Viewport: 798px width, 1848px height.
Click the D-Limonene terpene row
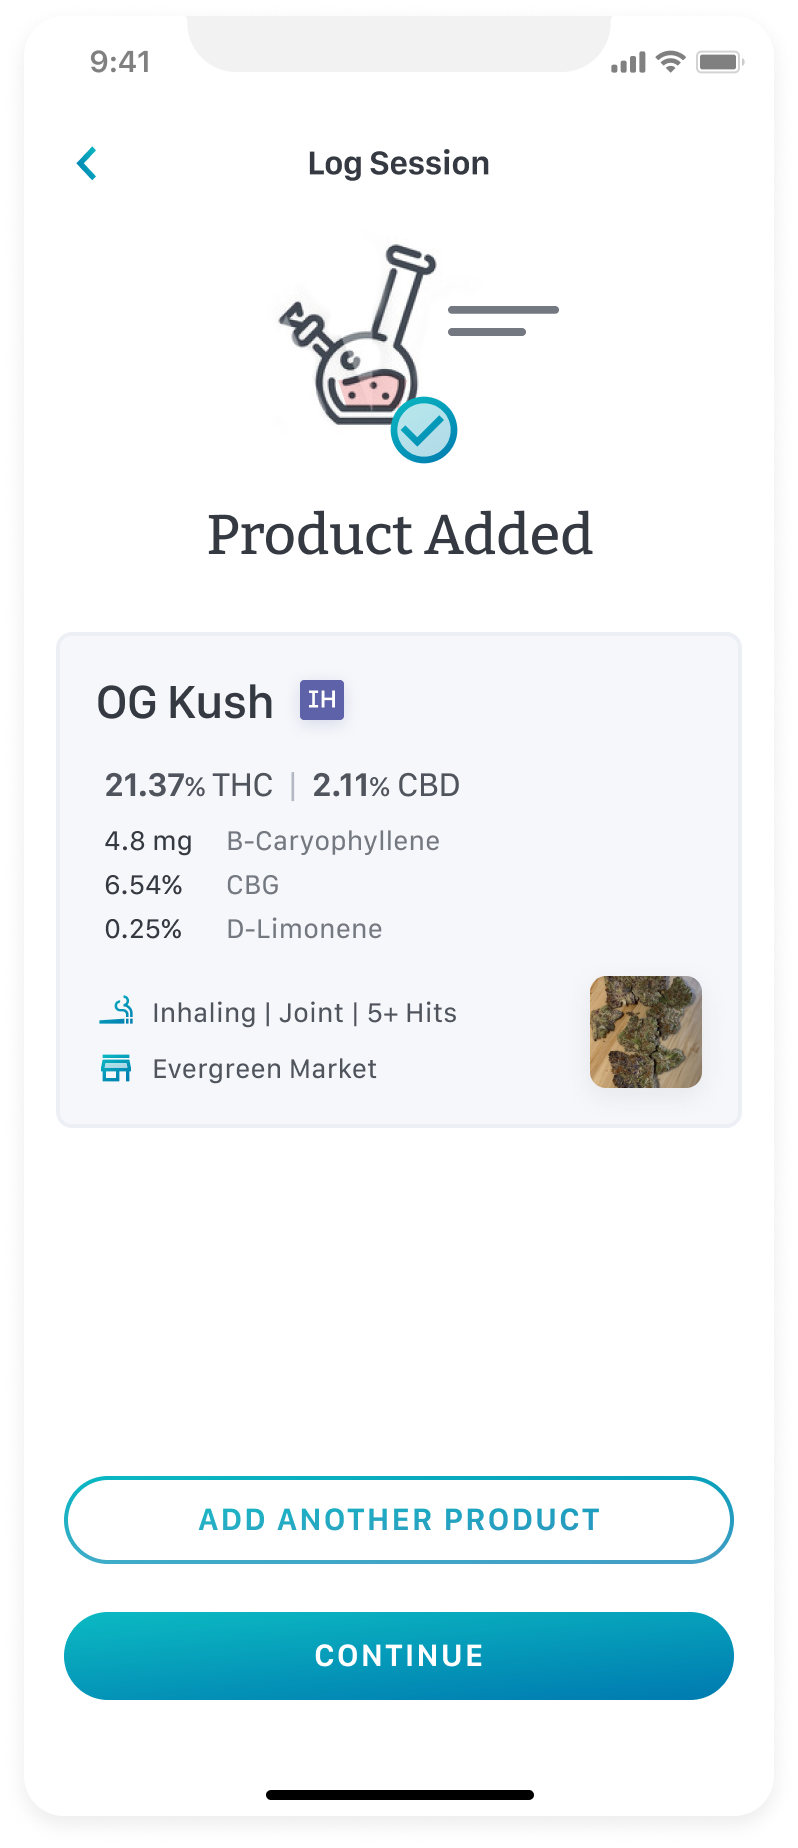[x=244, y=929]
